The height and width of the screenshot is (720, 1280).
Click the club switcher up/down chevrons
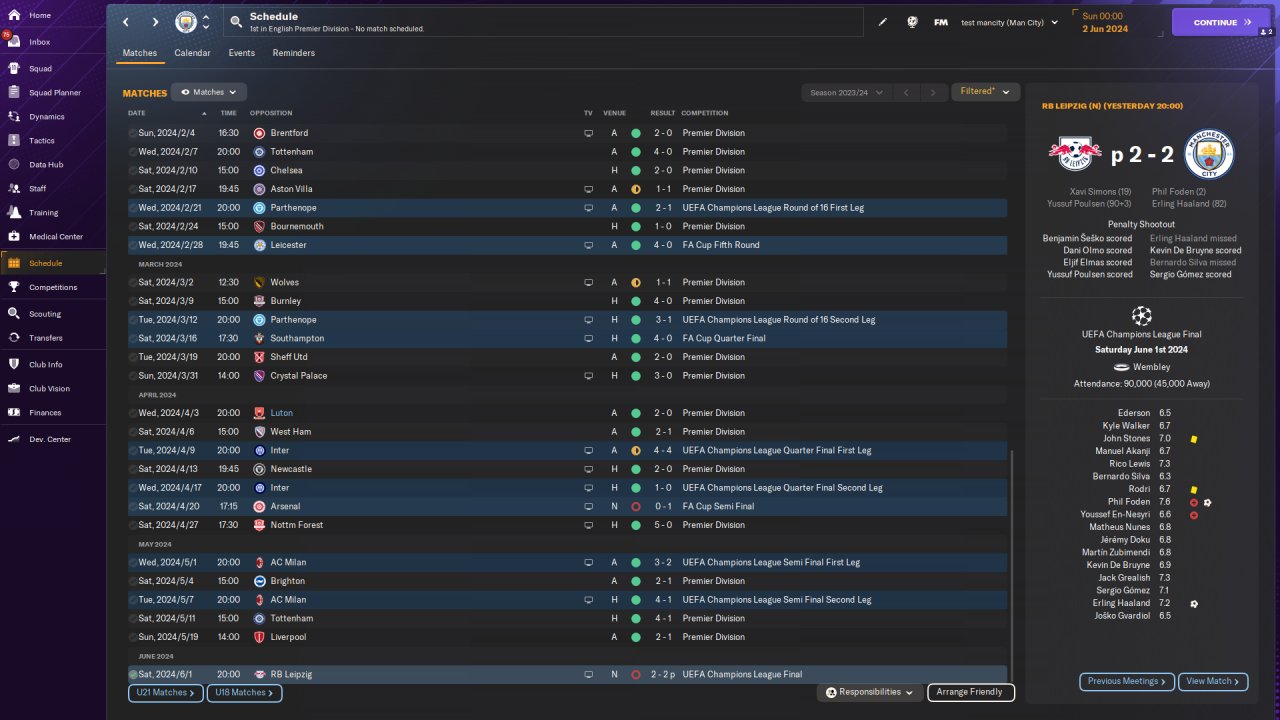[x=206, y=22]
